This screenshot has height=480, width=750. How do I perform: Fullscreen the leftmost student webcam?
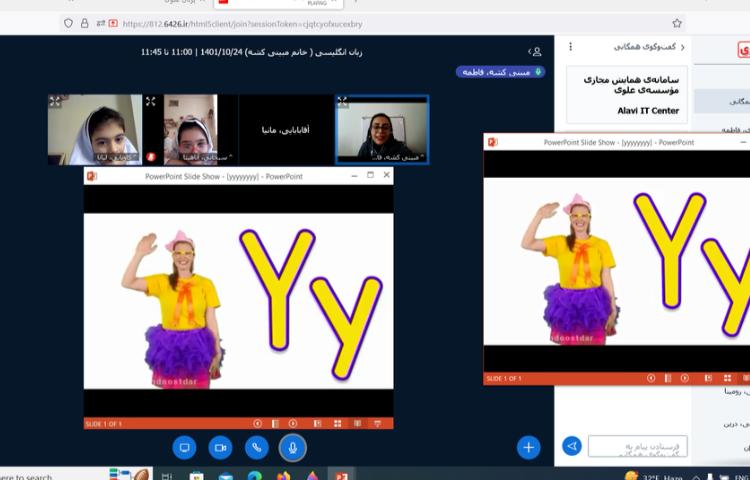coord(55,101)
